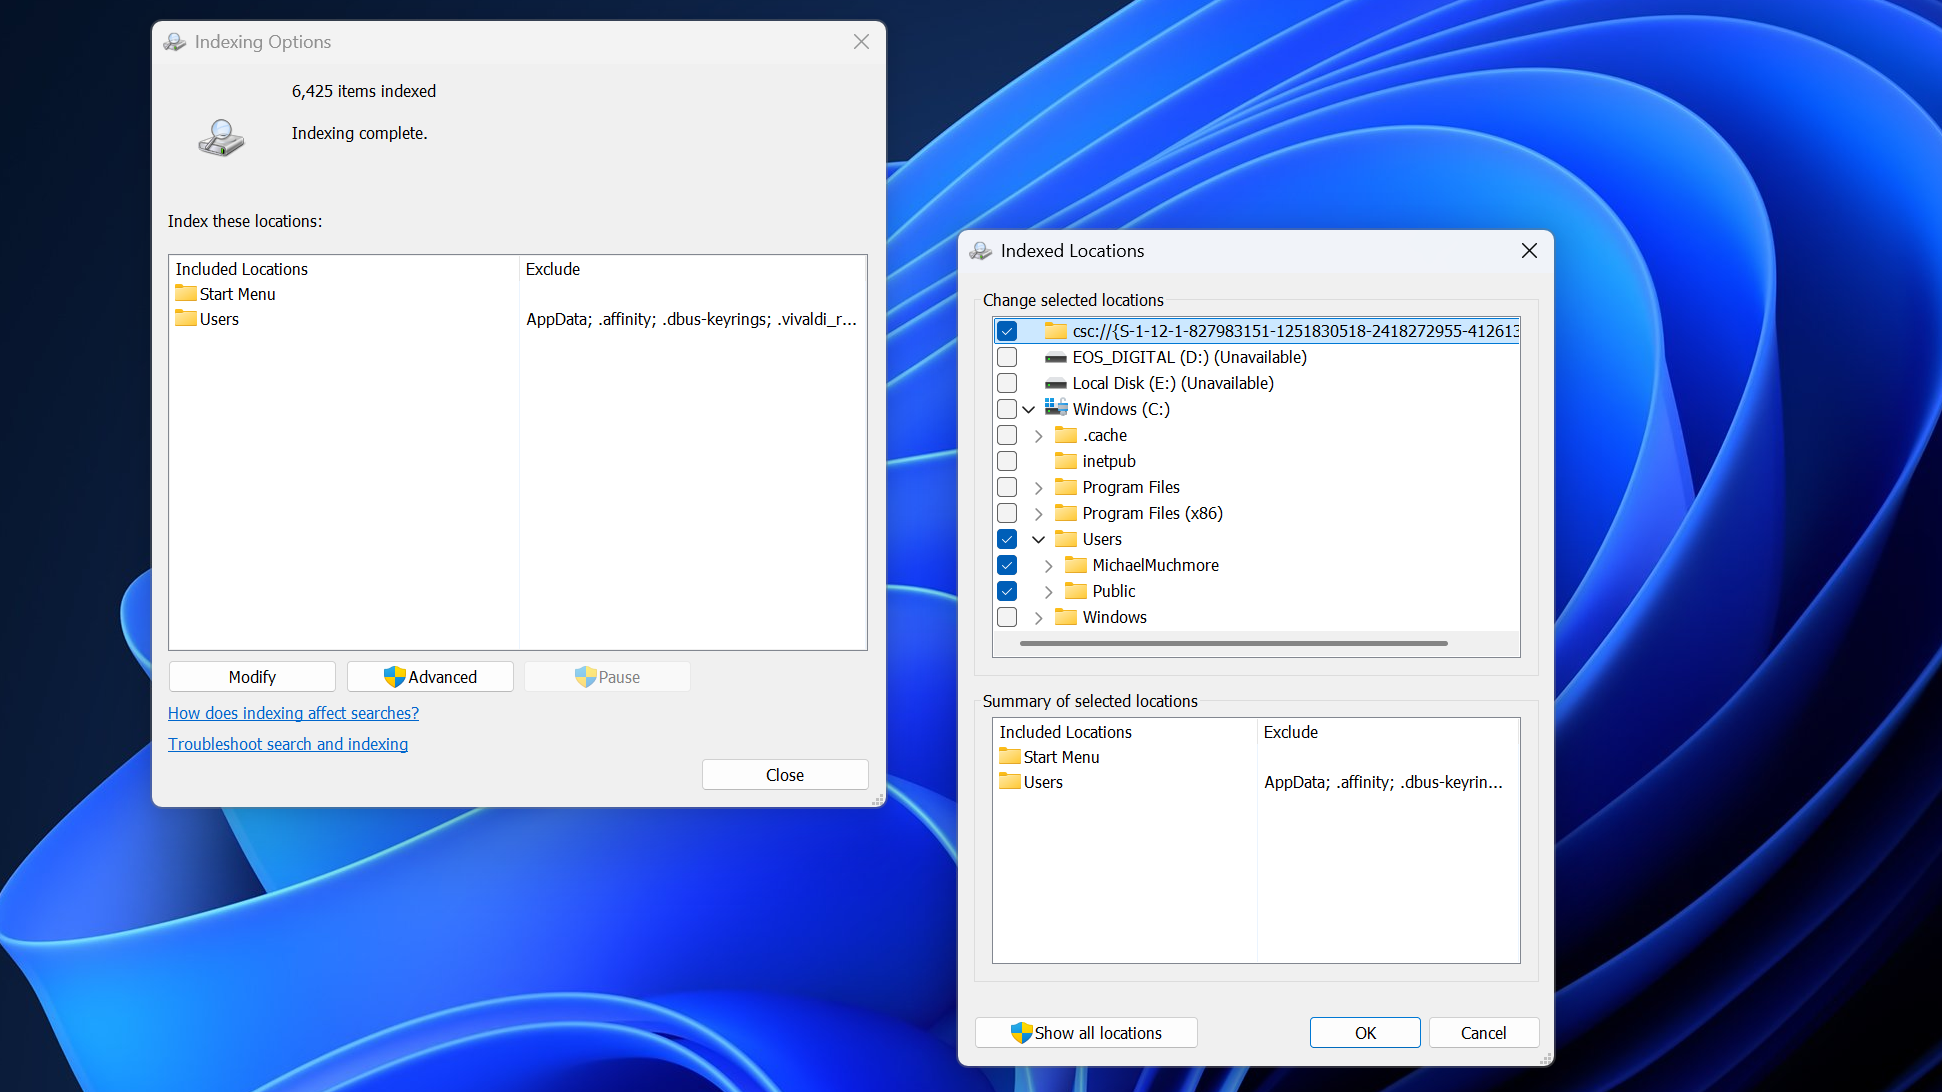Click the EOS_DIGITAL (D:) drive icon
The height and width of the screenshot is (1092, 1942).
tap(1055, 357)
